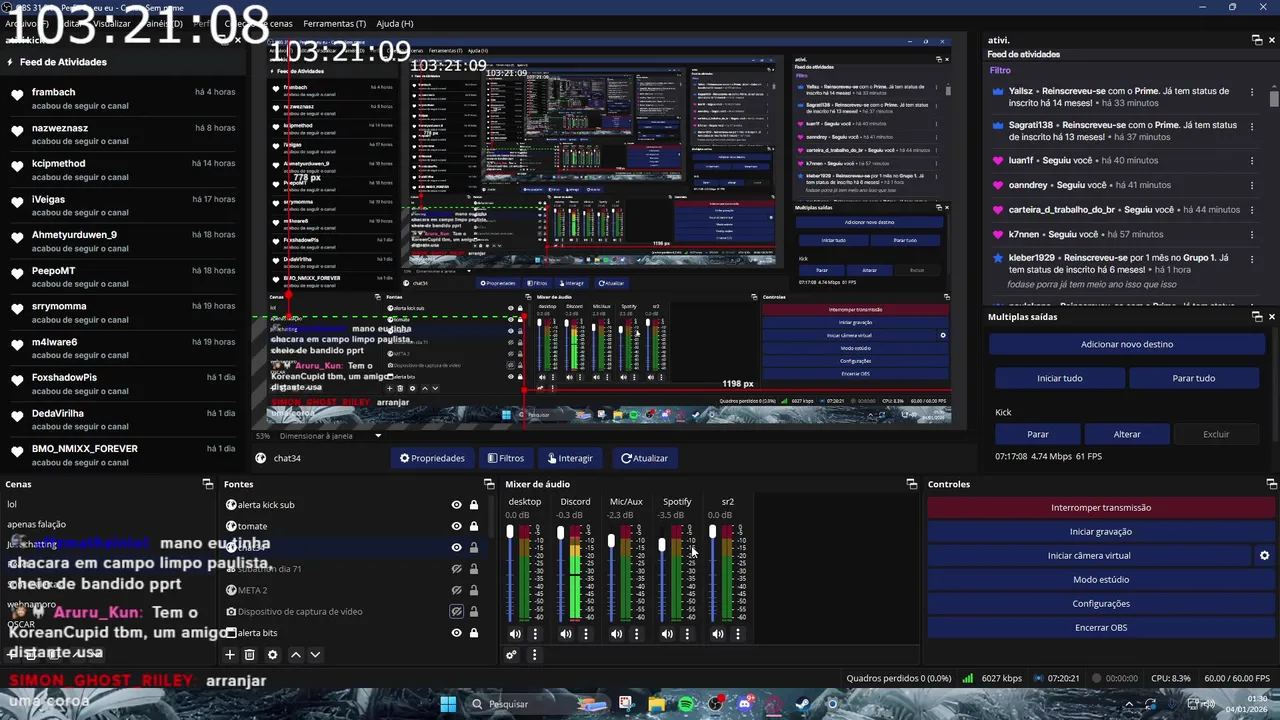Show the META 2 source
This screenshot has height=720, width=1280.
tap(457, 590)
